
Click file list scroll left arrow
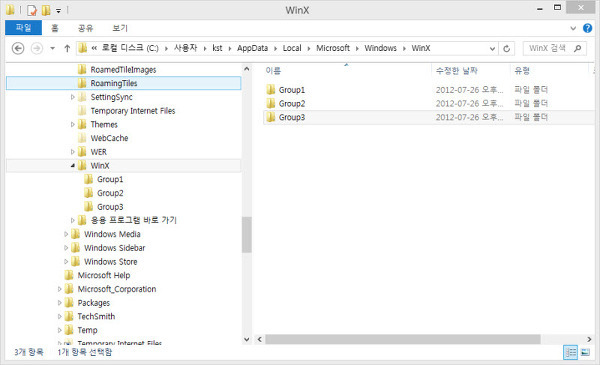coord(260,339)
